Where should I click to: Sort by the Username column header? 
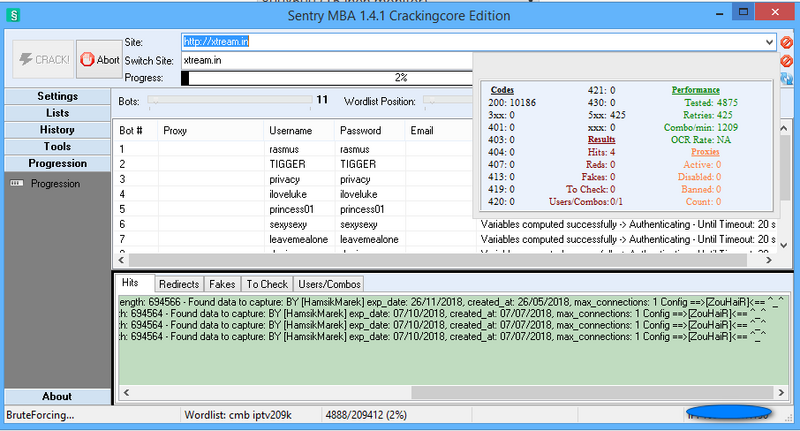pyautogui.click(x=298, y=131)
